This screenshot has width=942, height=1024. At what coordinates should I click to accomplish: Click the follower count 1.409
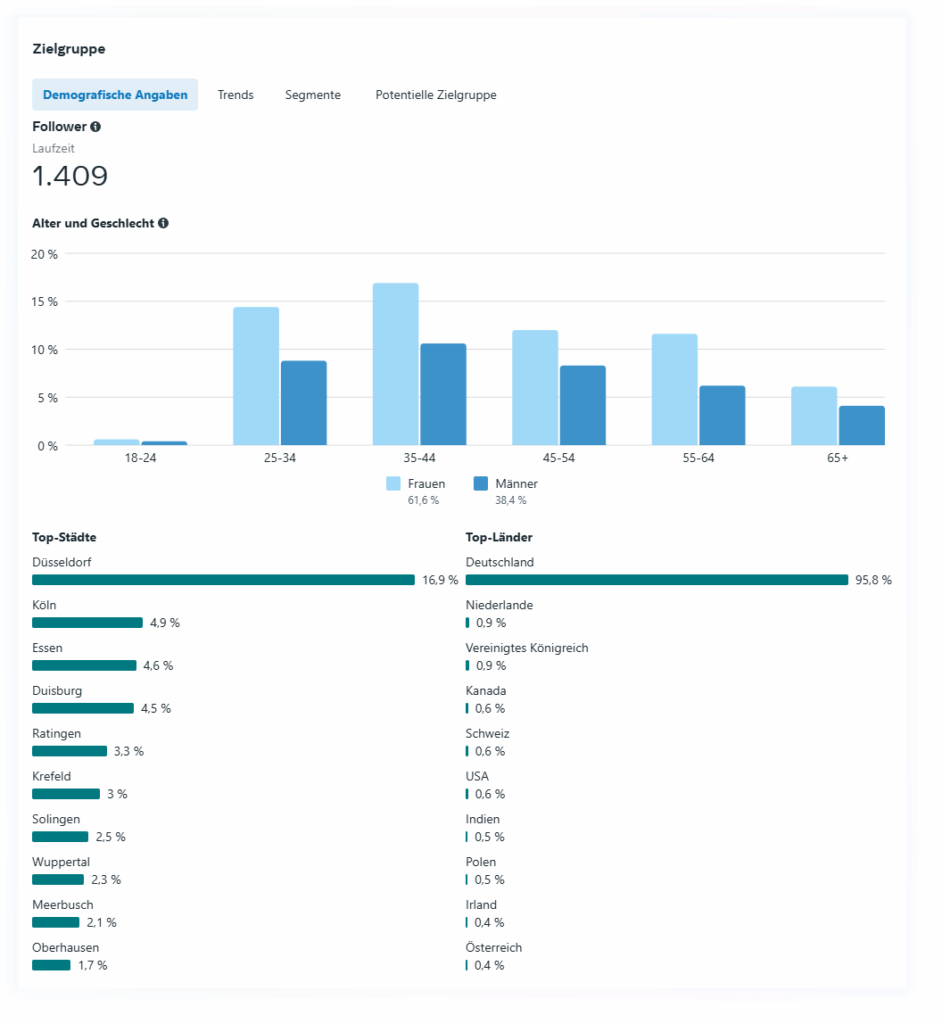(70, 177)
